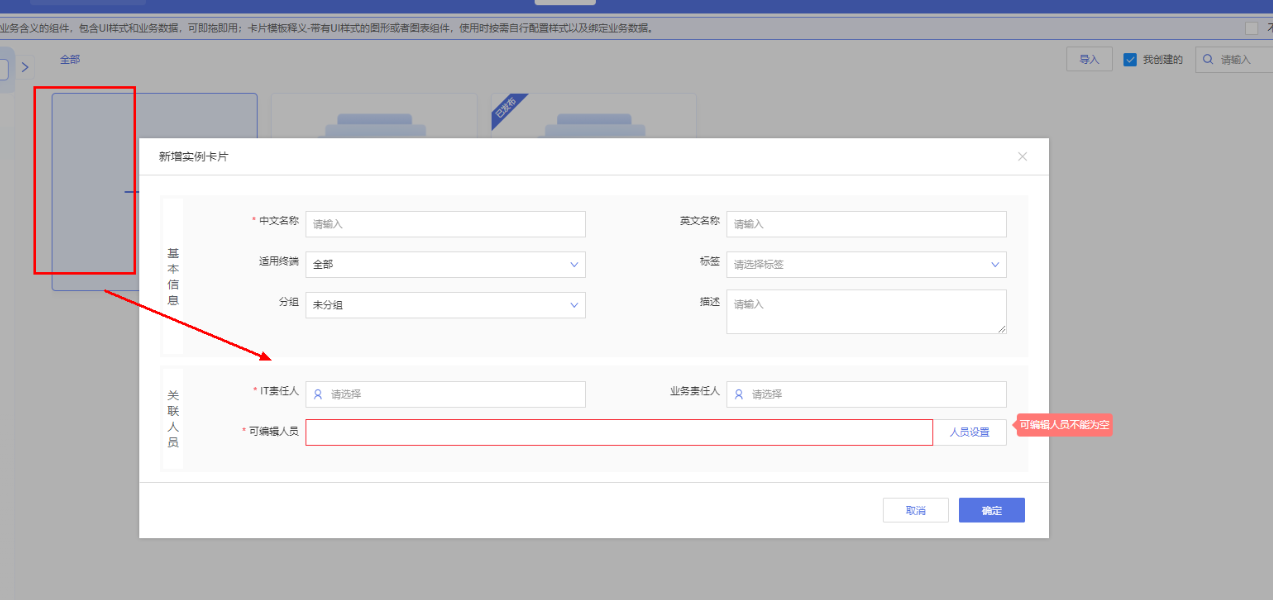Click the IT责任人 selection field
This screenshot has height=600, width=1273.
[445, 394]
